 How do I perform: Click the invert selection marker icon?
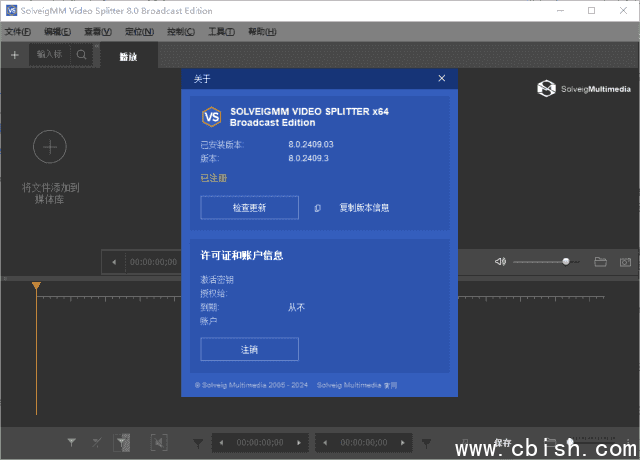122,442
